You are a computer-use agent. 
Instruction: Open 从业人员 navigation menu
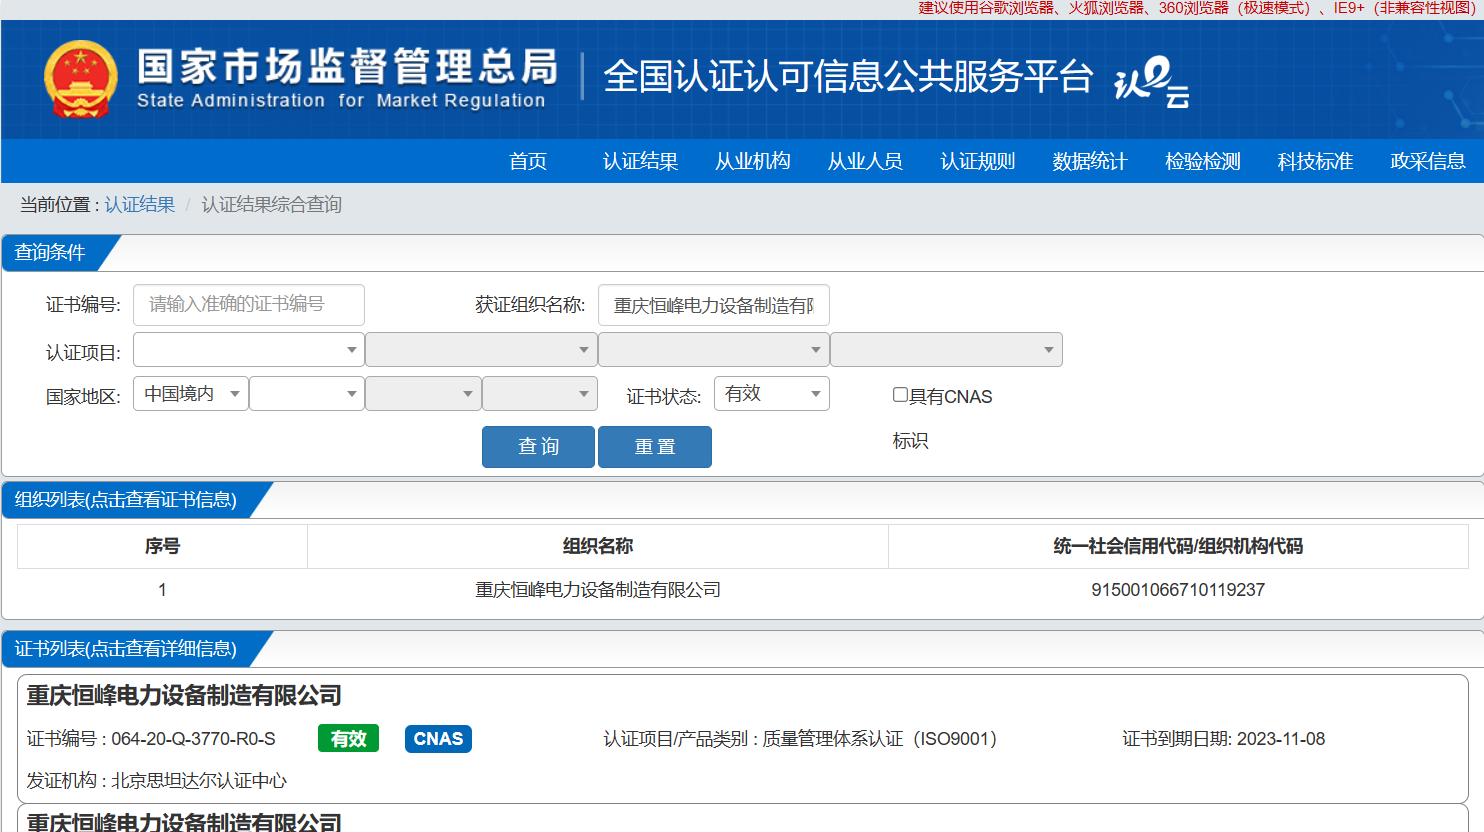tap(865, 161)
